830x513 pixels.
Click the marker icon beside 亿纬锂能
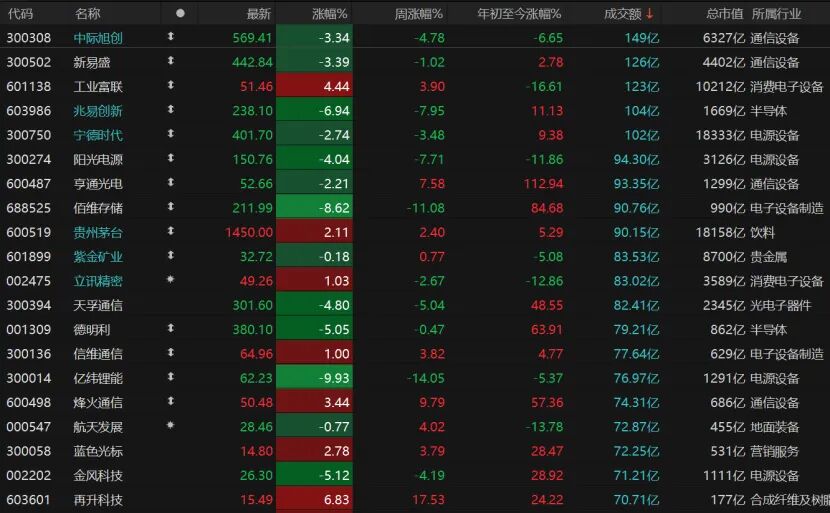(170, 377)
